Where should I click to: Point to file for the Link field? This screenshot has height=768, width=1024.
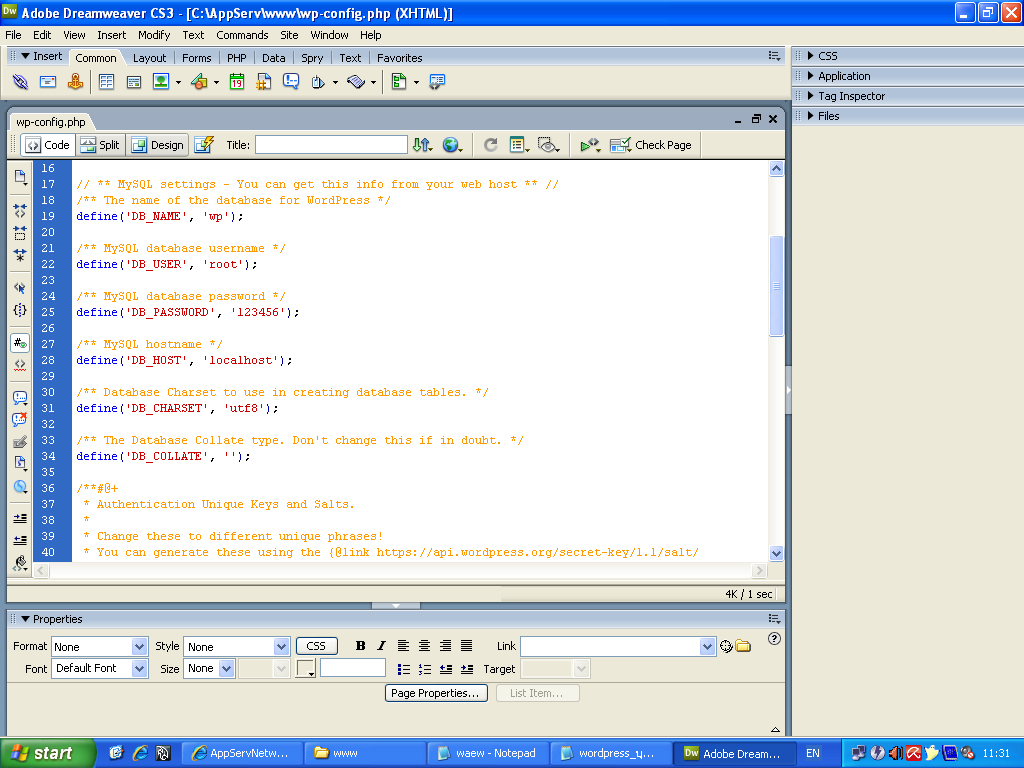(726, 647)
